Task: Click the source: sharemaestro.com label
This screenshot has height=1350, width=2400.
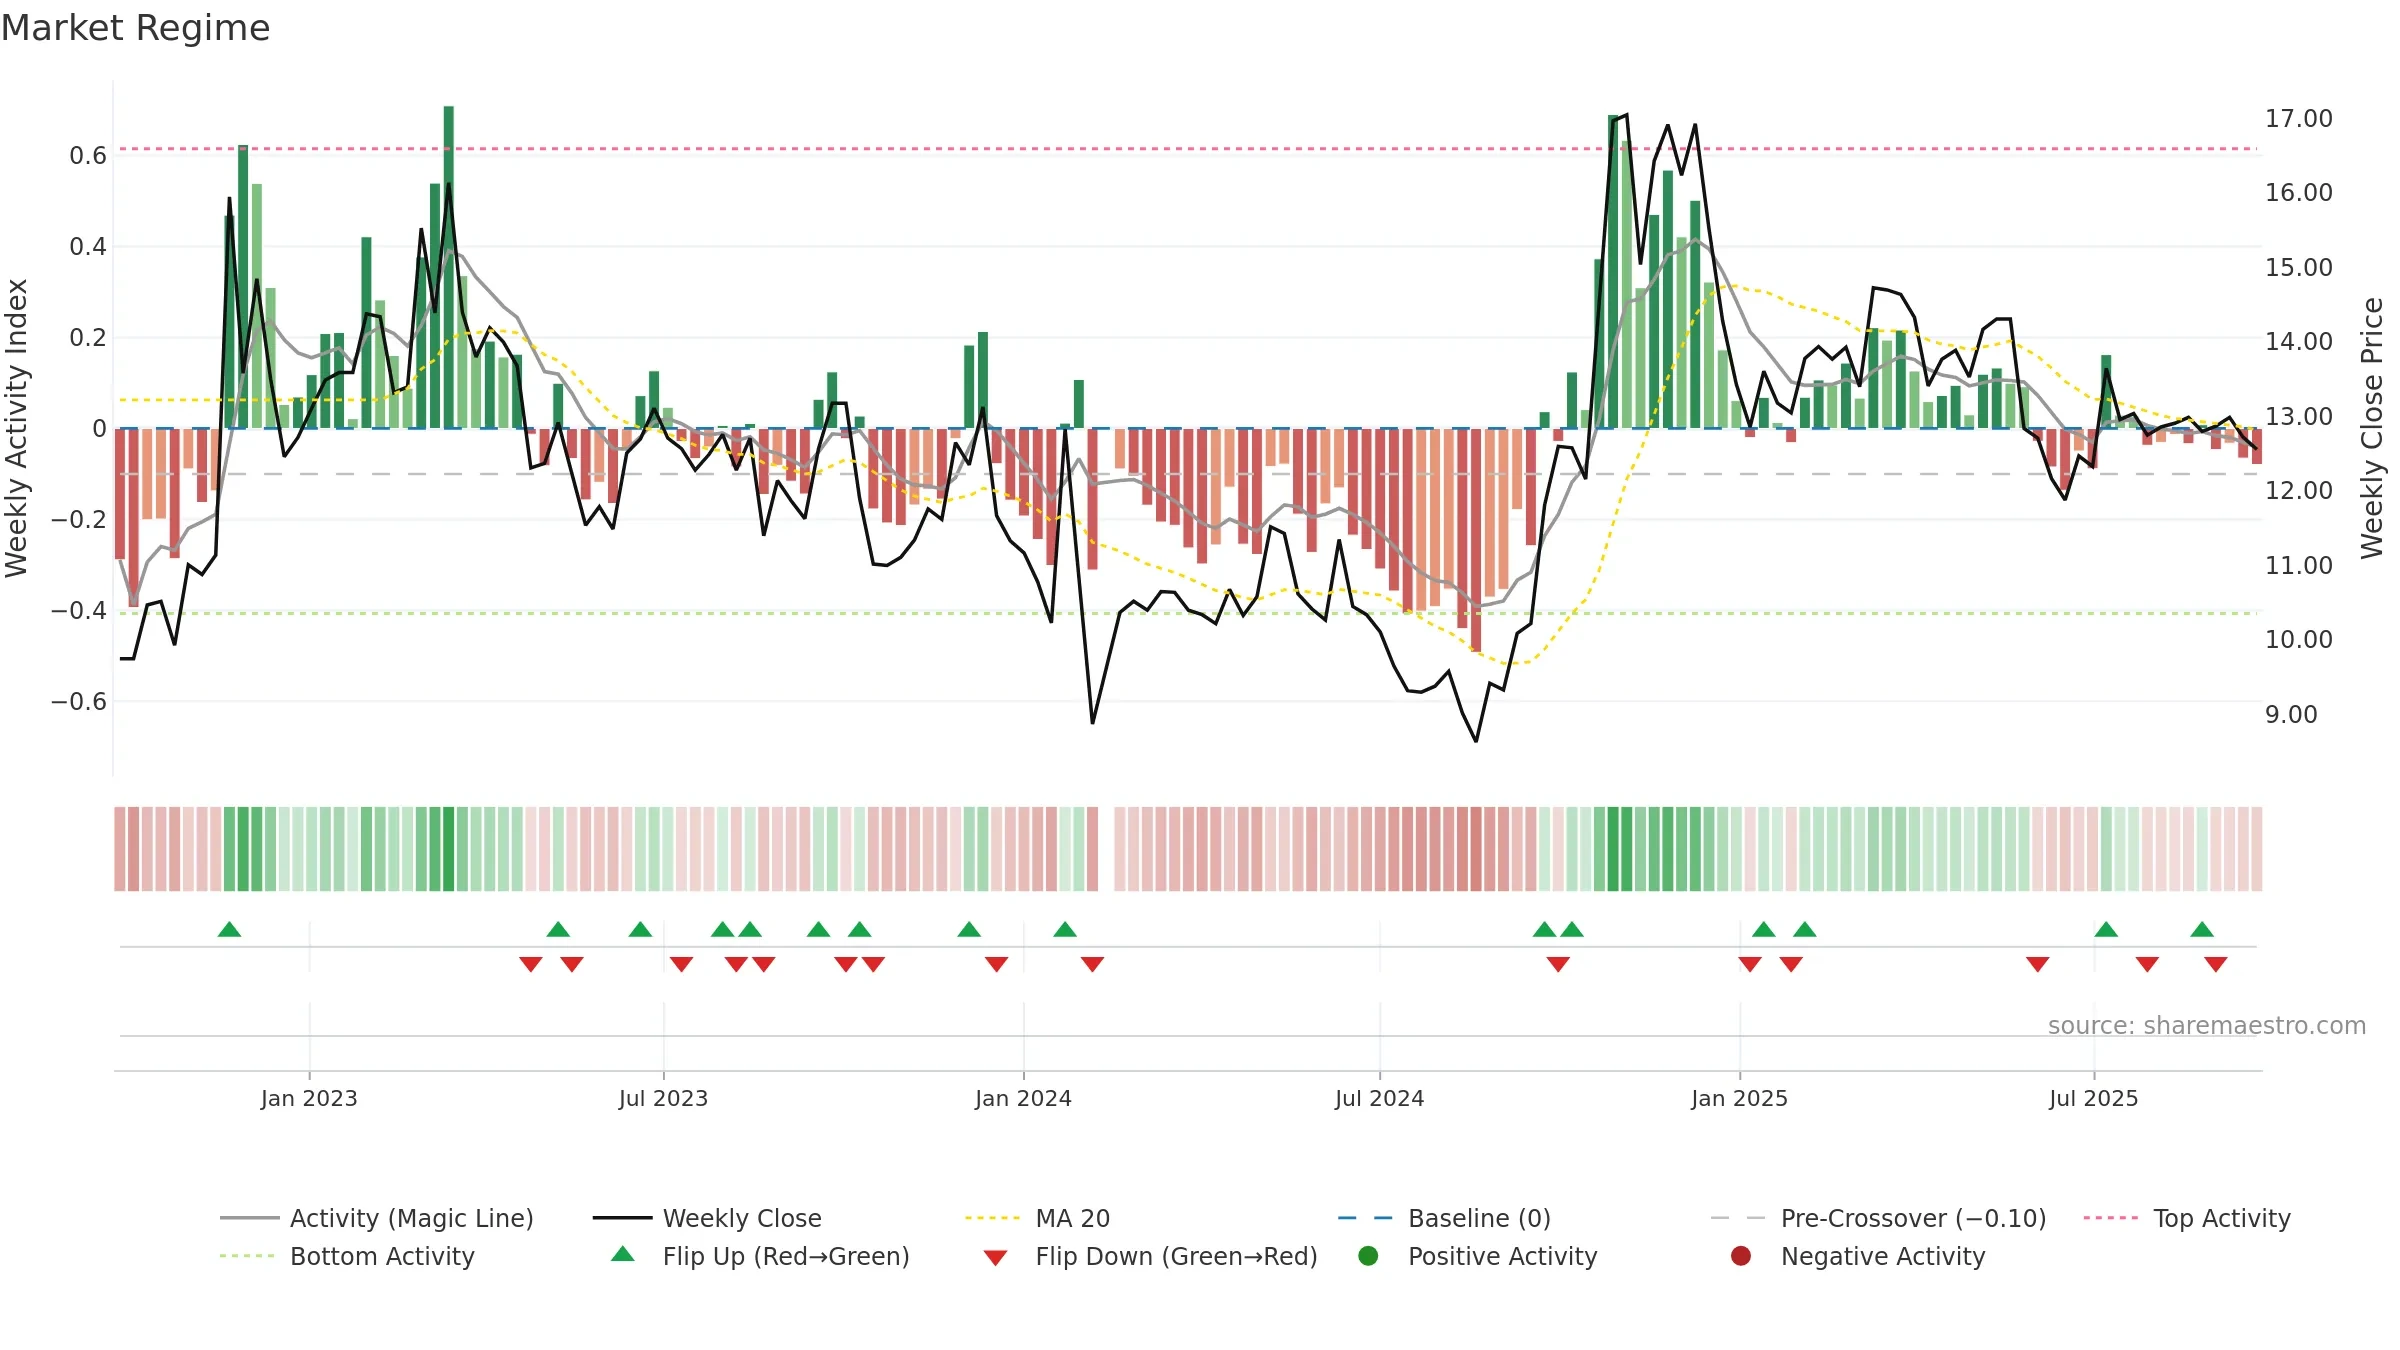Action: pyautogui.click(x=2207, y=1025)
